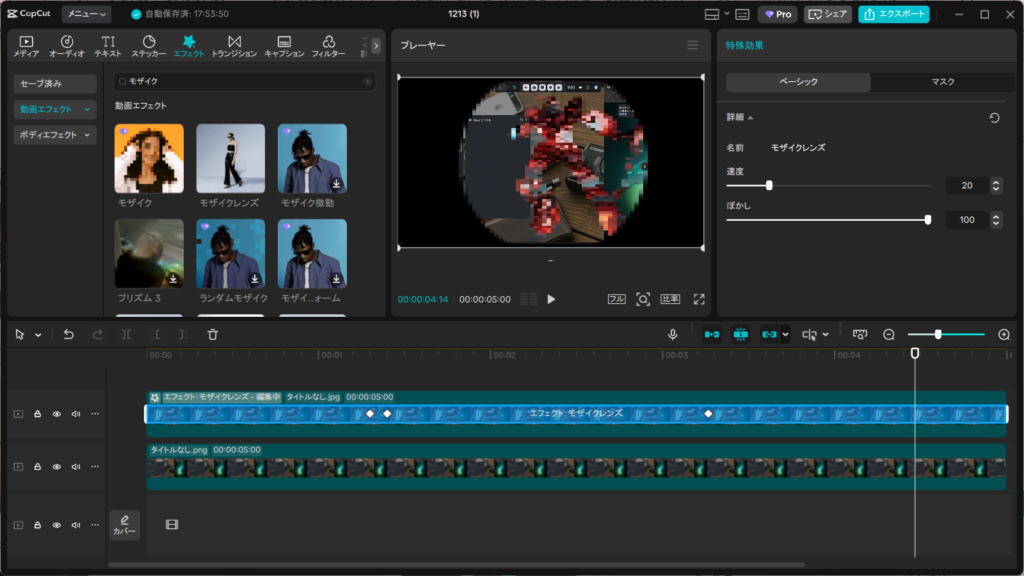Image resolution: width=1024 pixels, height=576 pixels.
Task: Click the エクスポート button
Action: (x=893, y=14)
